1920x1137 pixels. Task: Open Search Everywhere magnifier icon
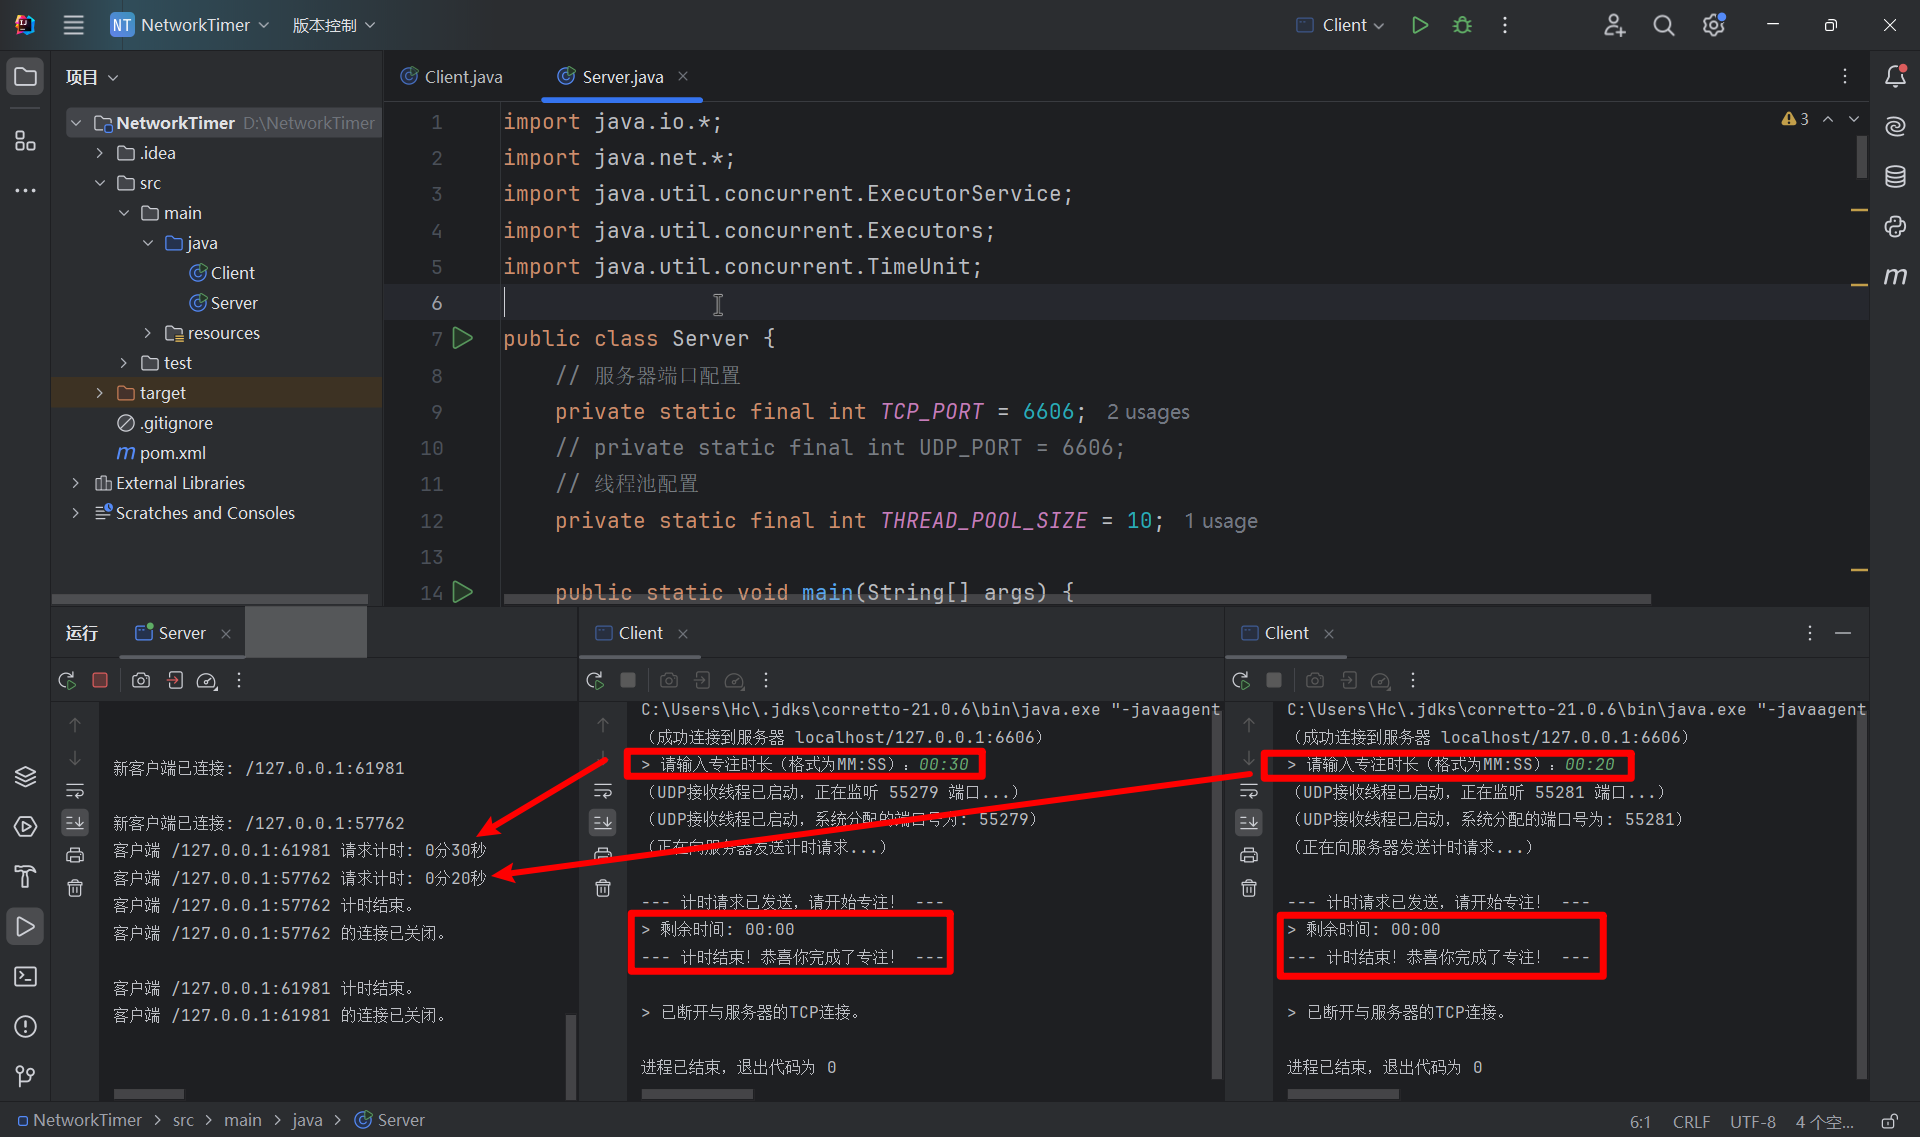point(1663,25)
